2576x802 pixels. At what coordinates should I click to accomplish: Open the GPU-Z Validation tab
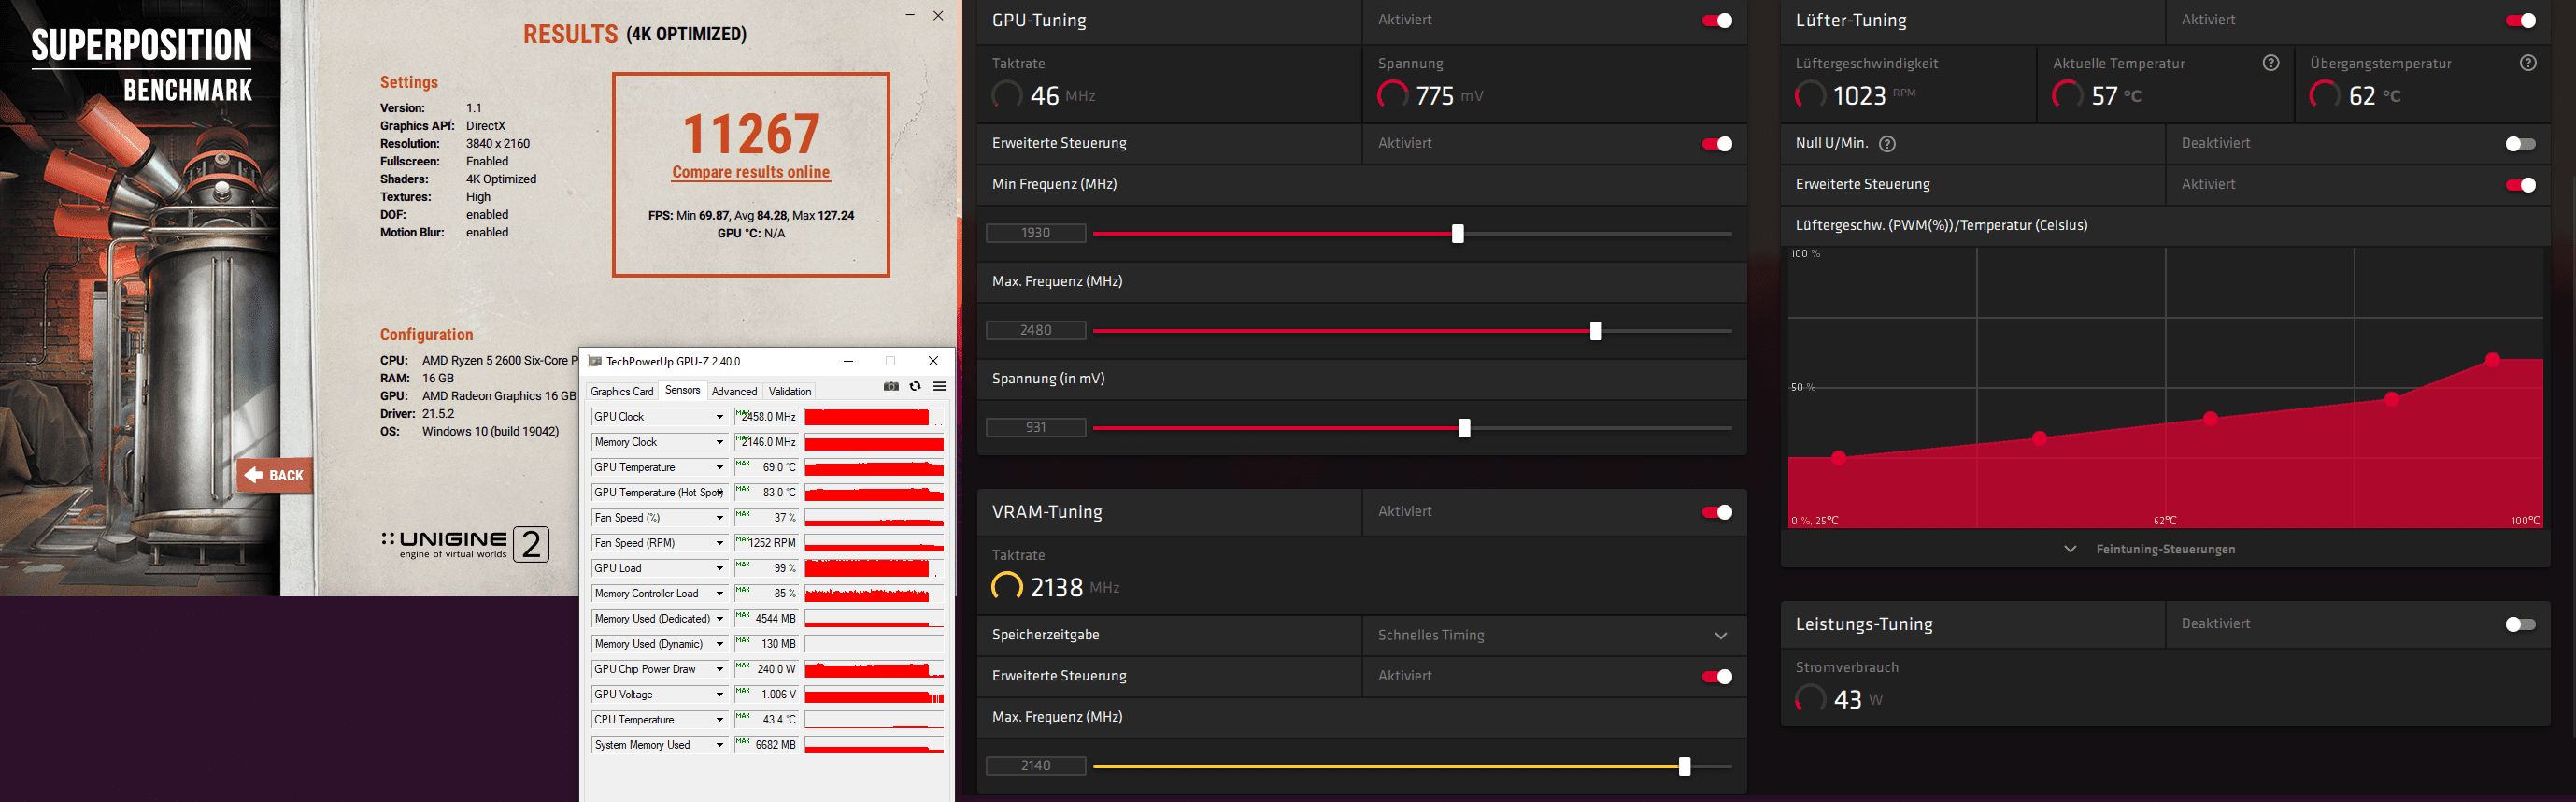(790, 392)
